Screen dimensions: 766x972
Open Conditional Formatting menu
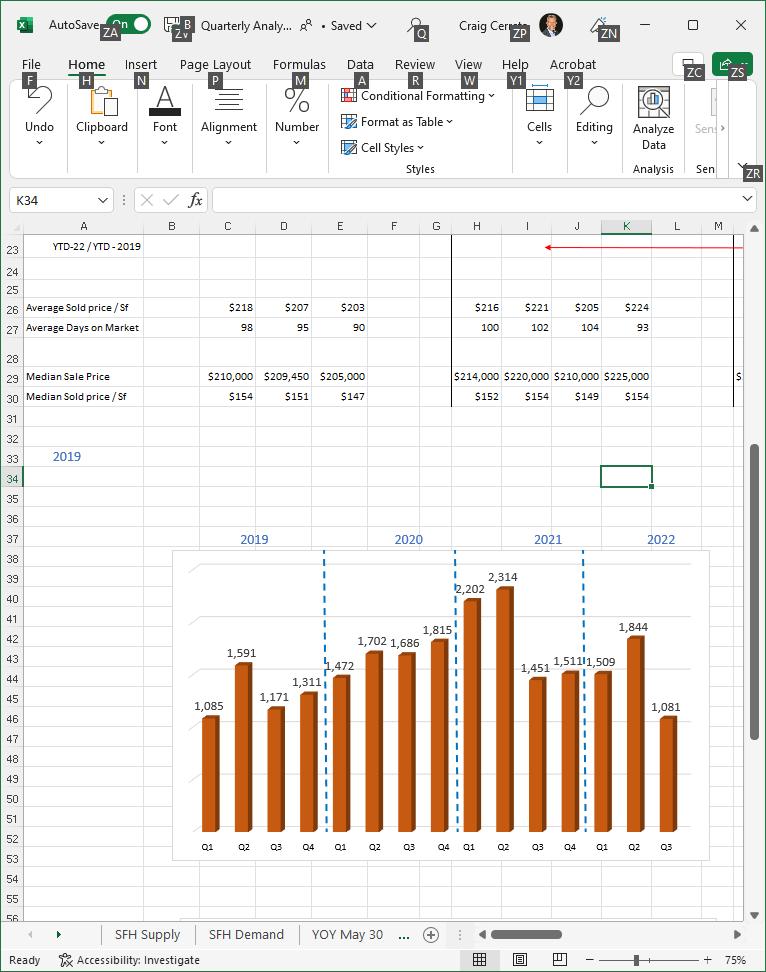click(x=418, y=95)
